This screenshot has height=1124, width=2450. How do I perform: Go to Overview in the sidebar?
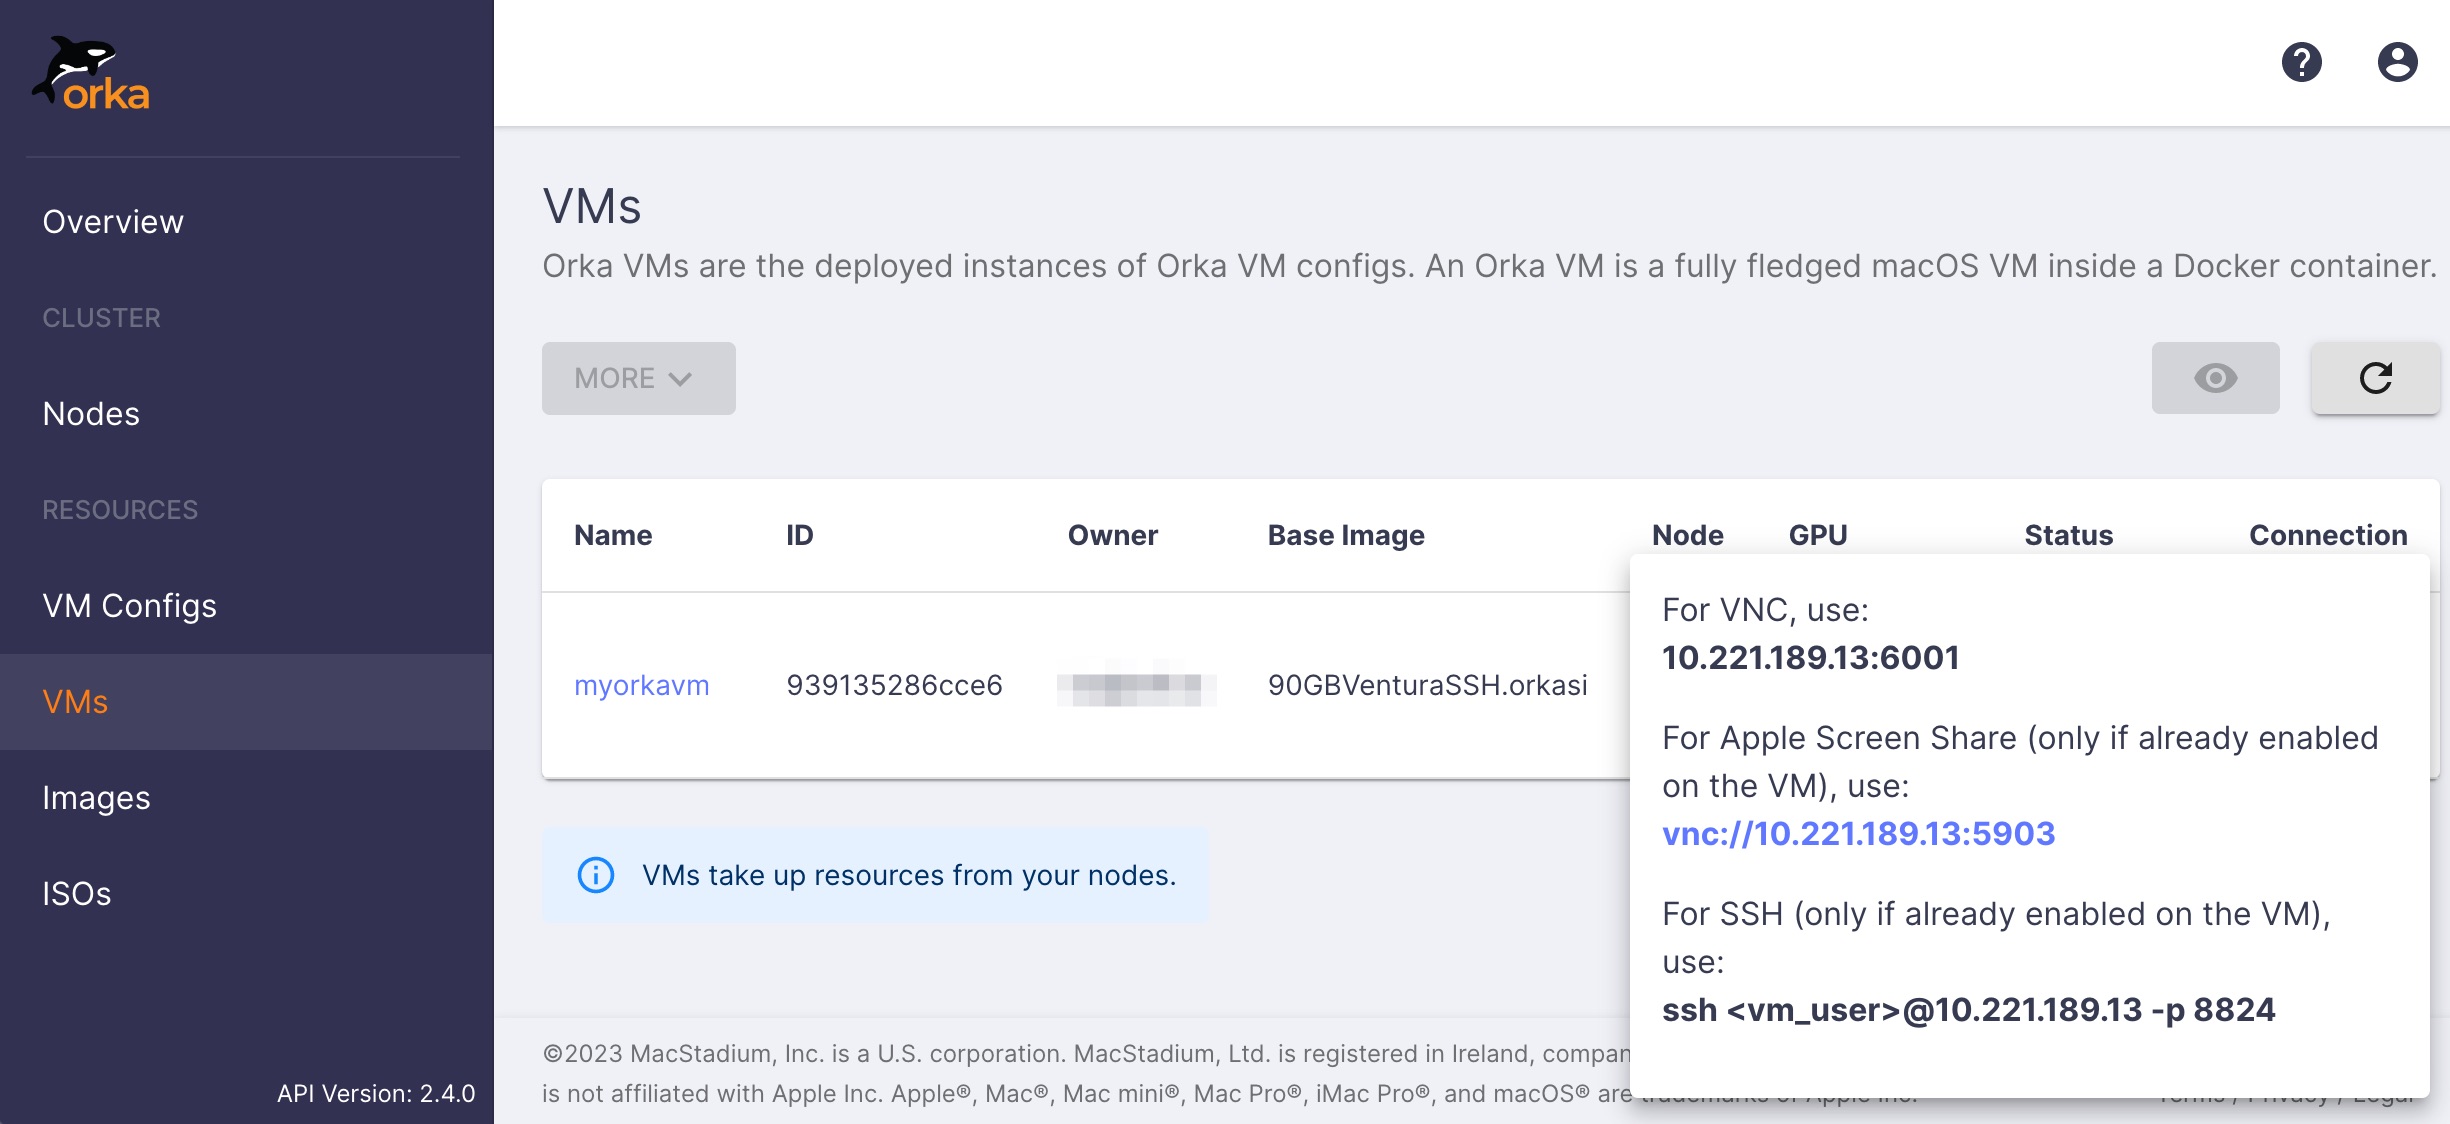point(113,222)
